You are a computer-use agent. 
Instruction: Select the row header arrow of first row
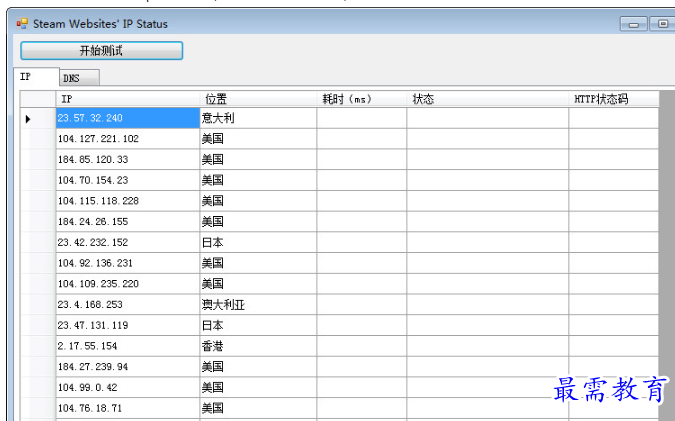38,118
